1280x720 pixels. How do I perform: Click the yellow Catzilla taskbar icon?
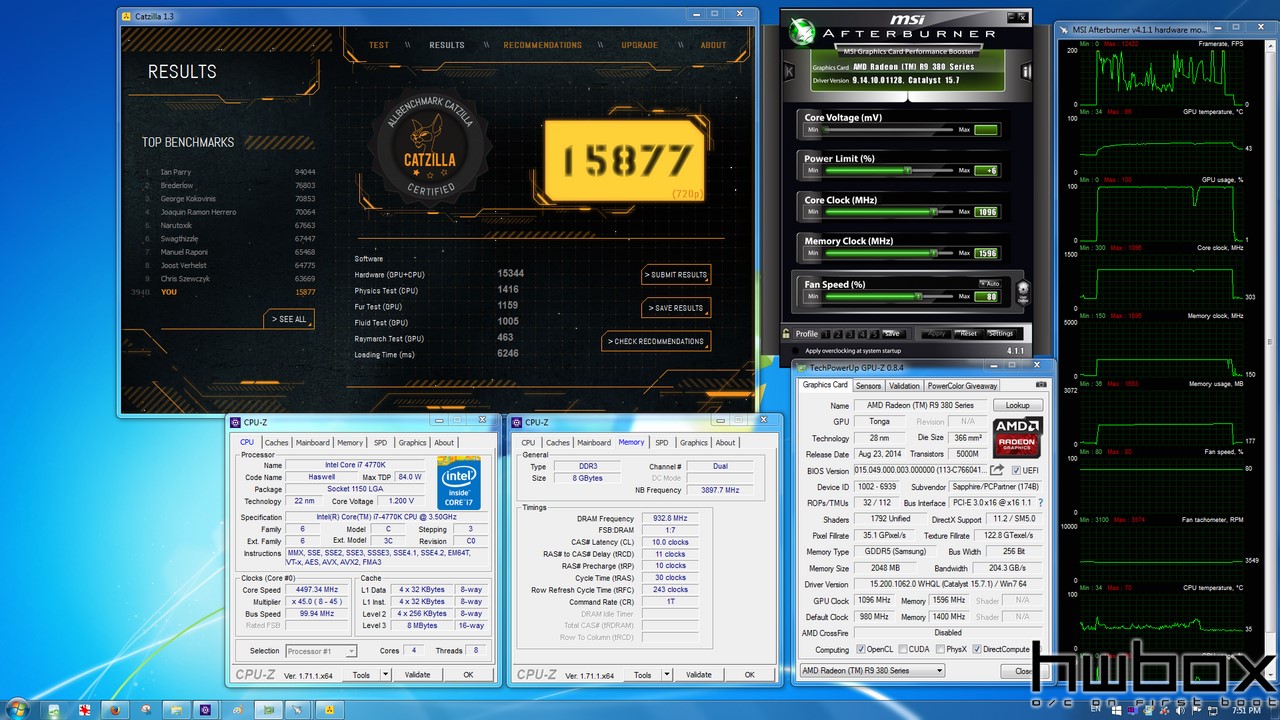pyautogui.click(x=329, y=709)
